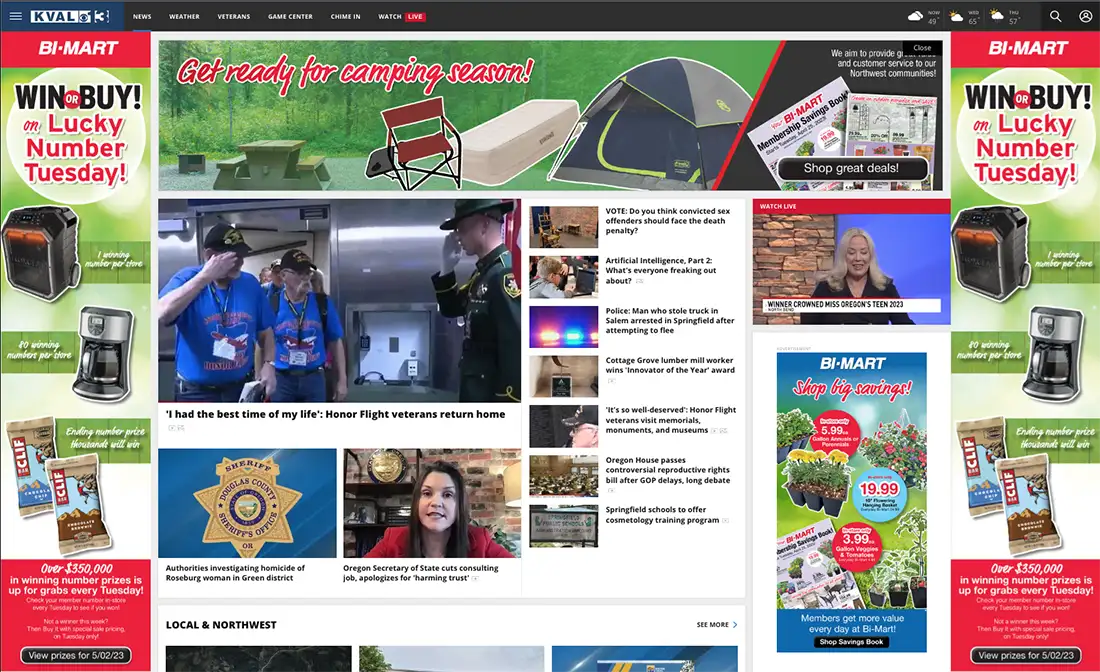Click the KVAL 13 logo
Image resolution: width=1100 pixels, height=672 pixels.
click(70, 16)
